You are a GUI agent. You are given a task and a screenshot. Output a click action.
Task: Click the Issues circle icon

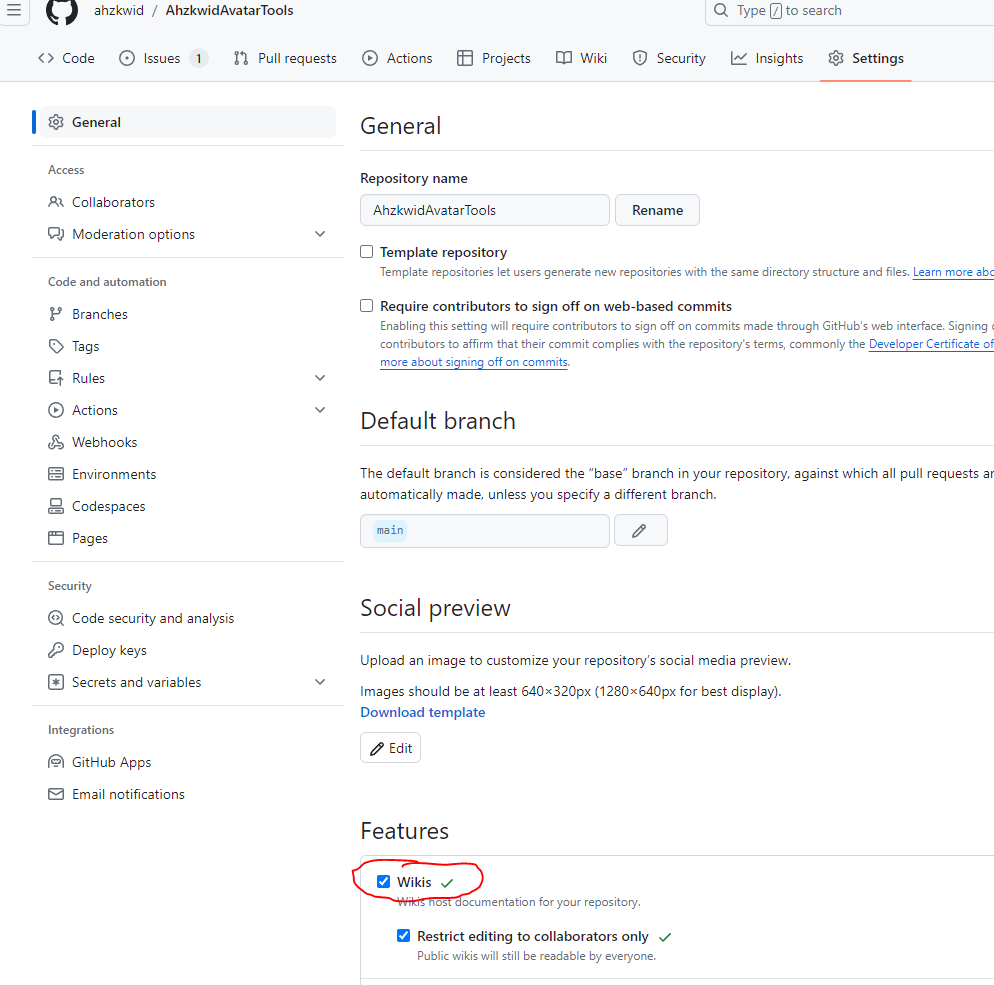click(x=127, y=58)
